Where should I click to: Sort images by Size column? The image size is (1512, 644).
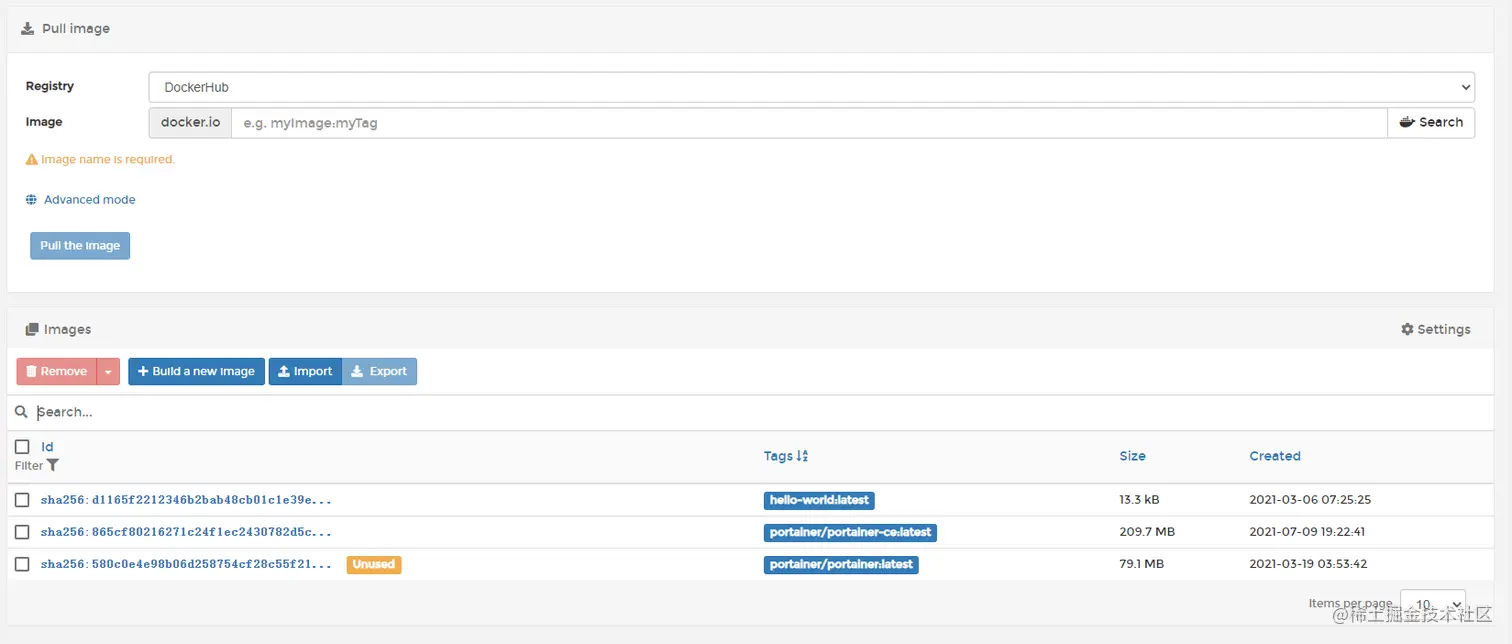[1132, 456]
